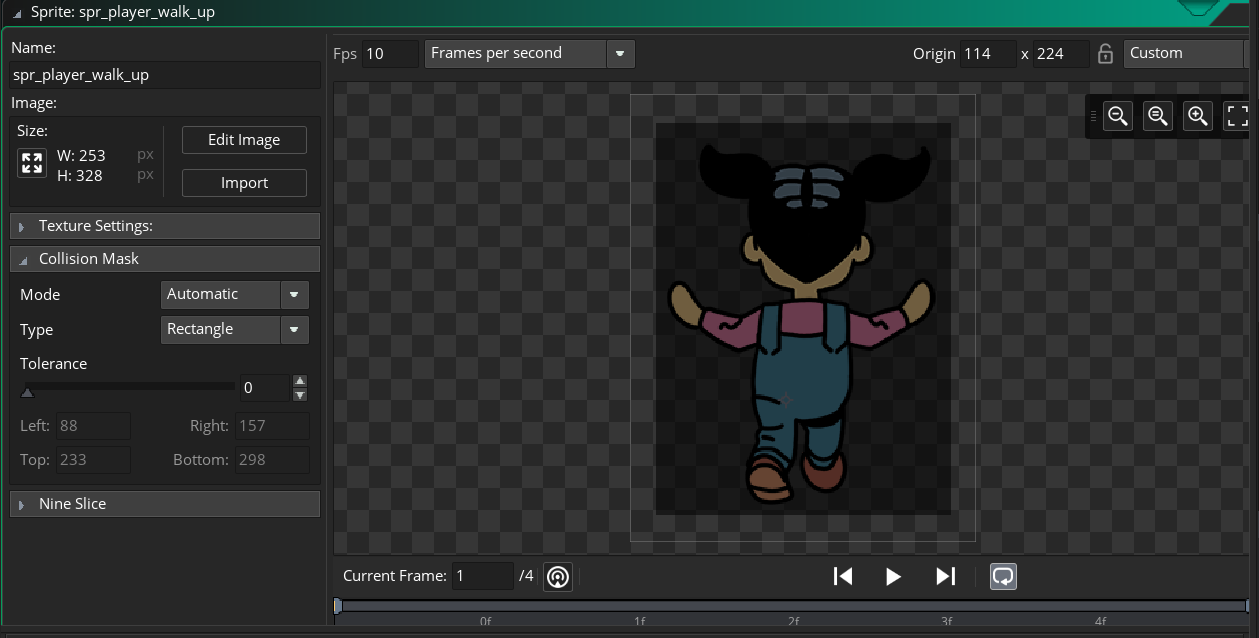Open the Frames per second dropdown
Image resolution: width=1259 pixels, height=638 pixels.
pos(529,54)
